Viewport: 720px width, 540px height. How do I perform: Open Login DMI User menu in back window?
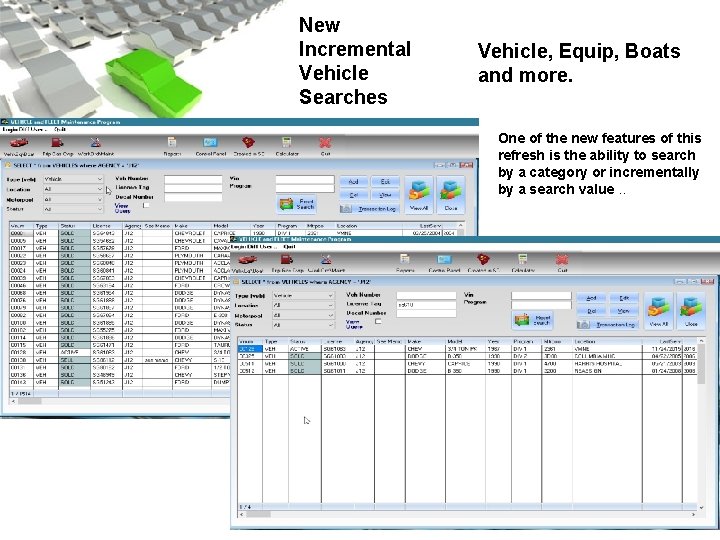click(x=24, y=129)
